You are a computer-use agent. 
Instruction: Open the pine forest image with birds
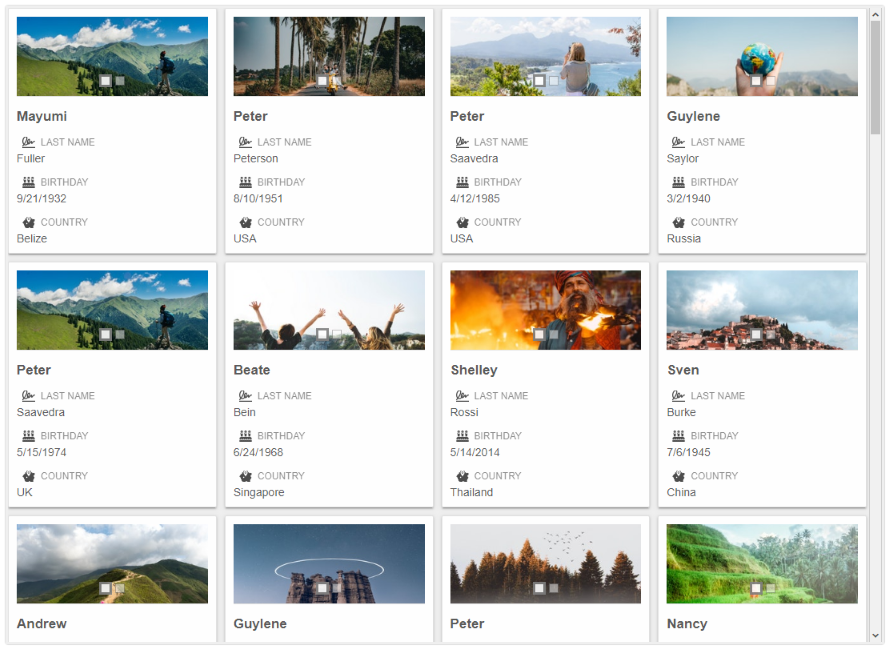coord(545,563)
